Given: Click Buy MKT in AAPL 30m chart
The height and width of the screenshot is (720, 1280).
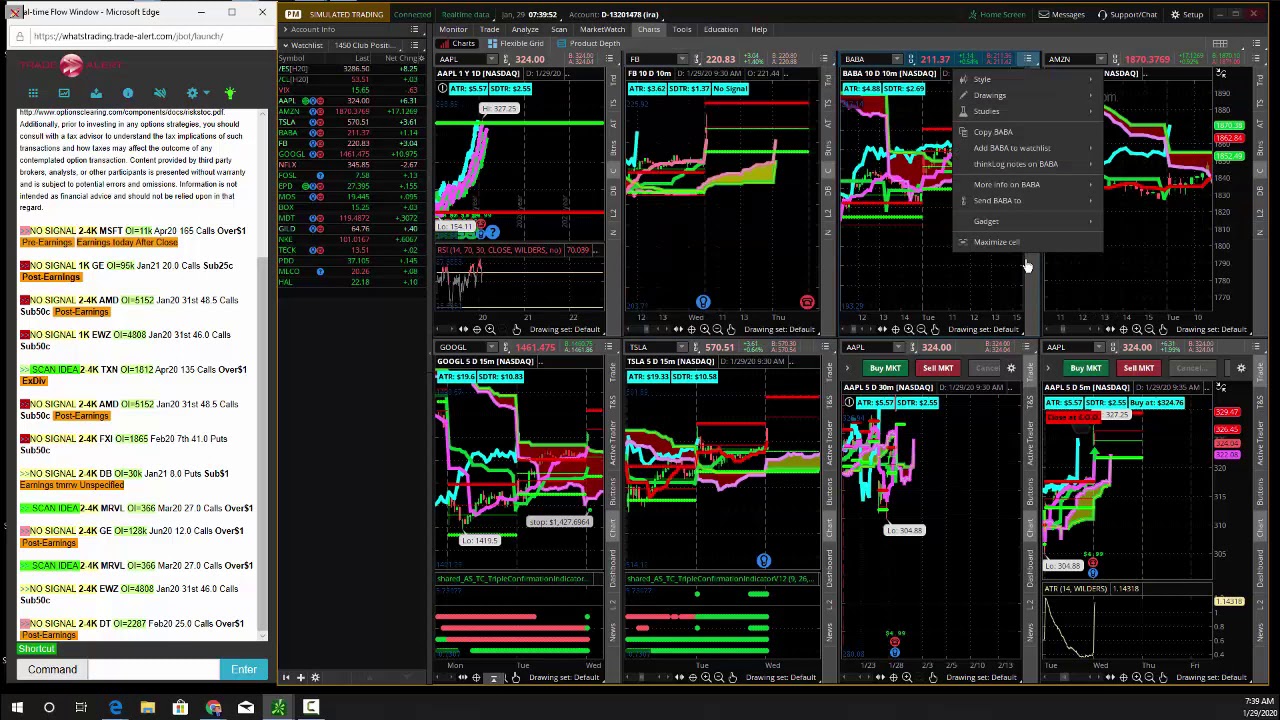Looking at the screenshot, I should pyautogui.click(x=885, y=368).
